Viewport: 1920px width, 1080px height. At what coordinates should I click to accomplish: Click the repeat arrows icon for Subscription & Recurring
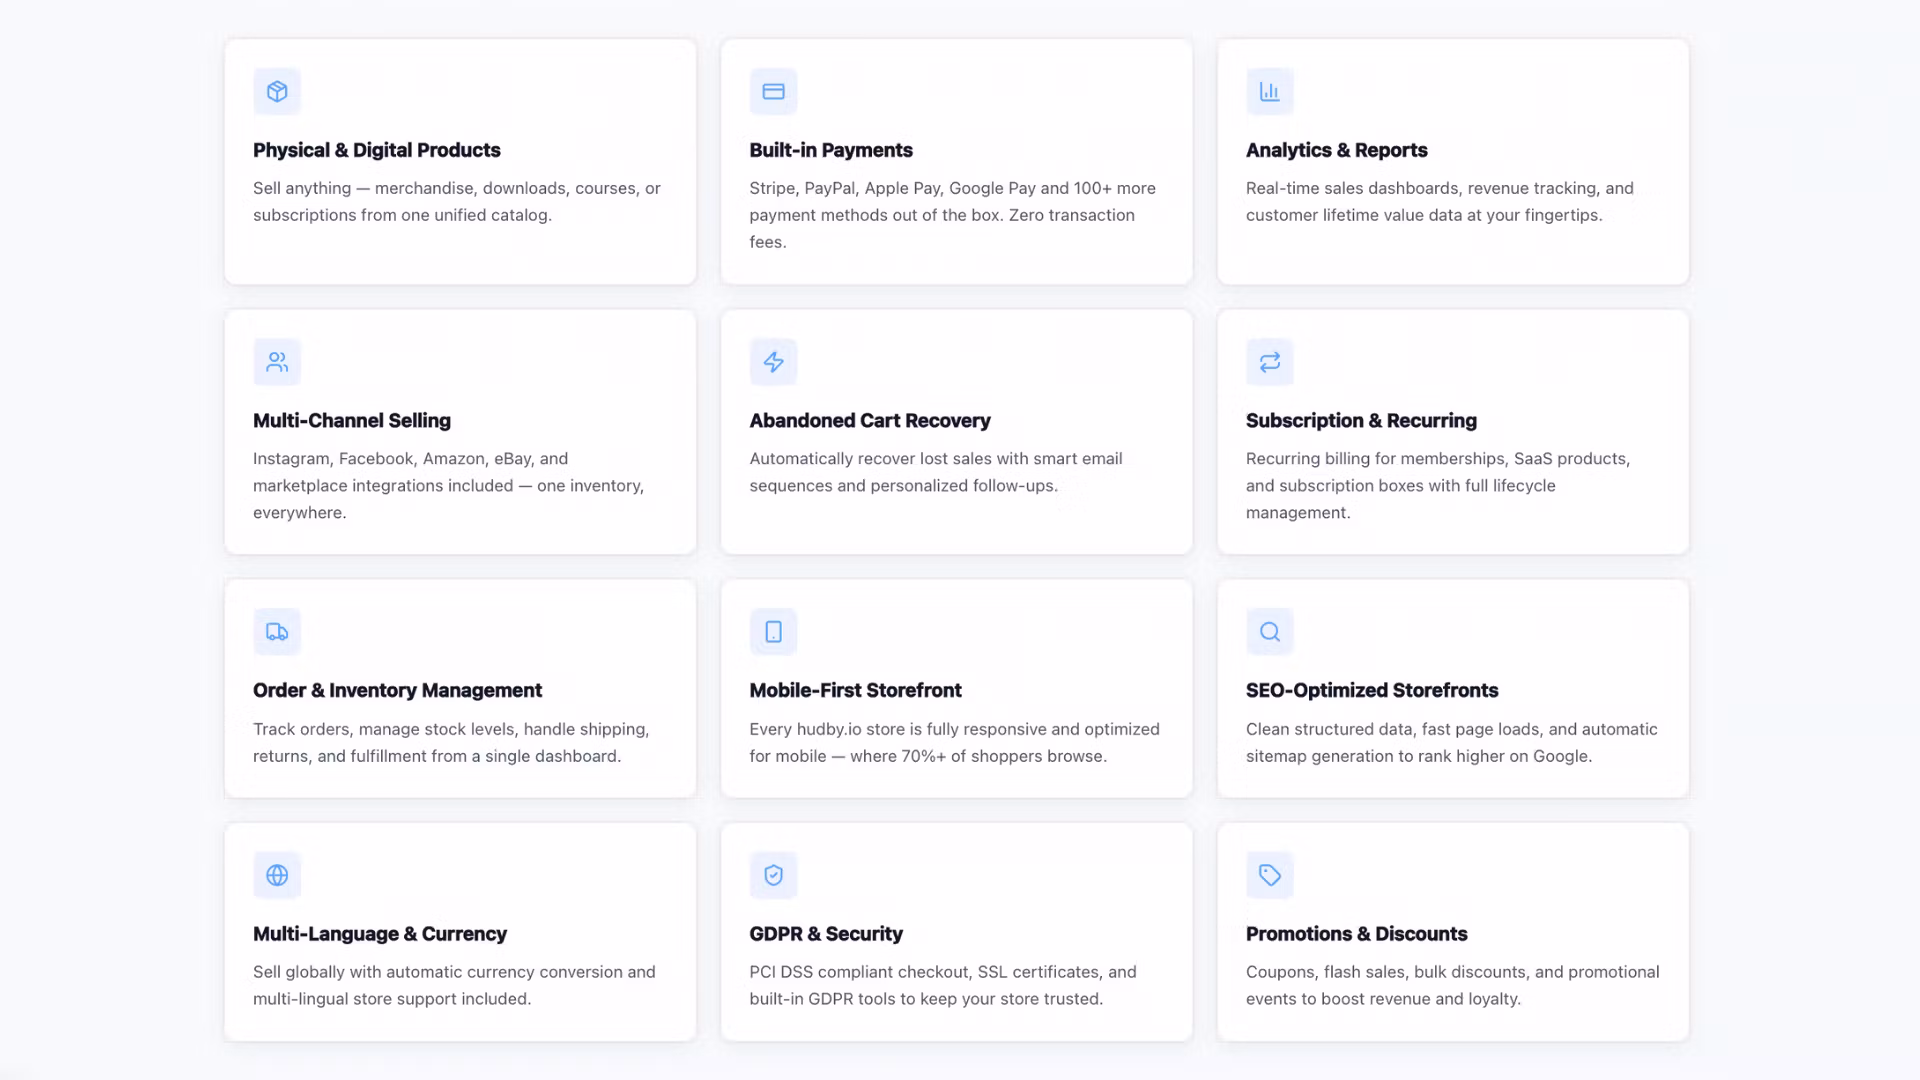[1269, 362]
